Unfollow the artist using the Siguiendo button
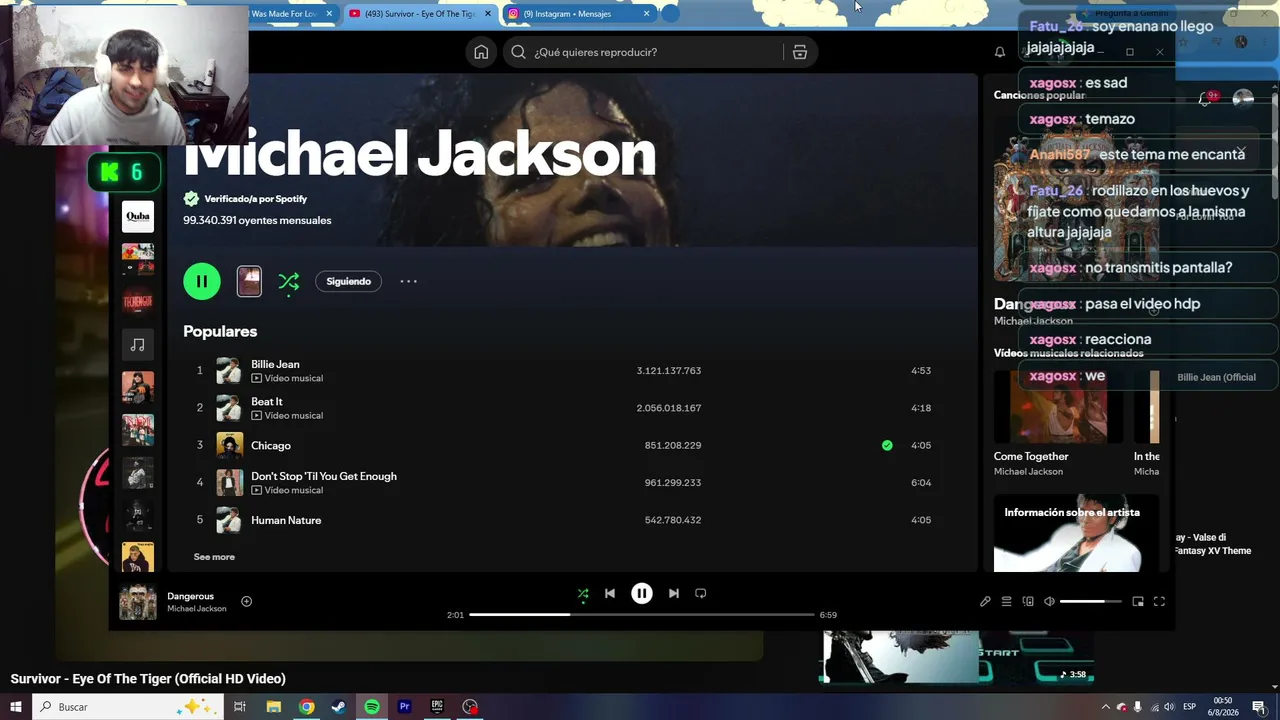The width and height of the screenshot is (1280, 720). click(x=349, y=281)
